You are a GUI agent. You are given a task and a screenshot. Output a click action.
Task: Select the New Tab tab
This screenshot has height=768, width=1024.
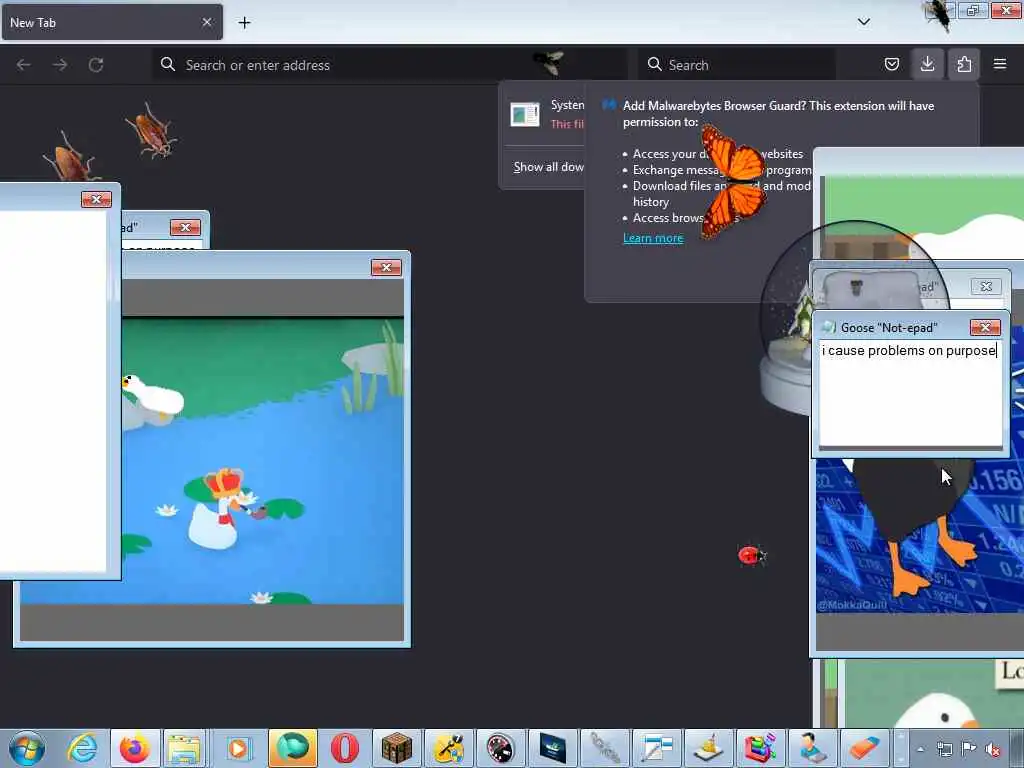112,22
